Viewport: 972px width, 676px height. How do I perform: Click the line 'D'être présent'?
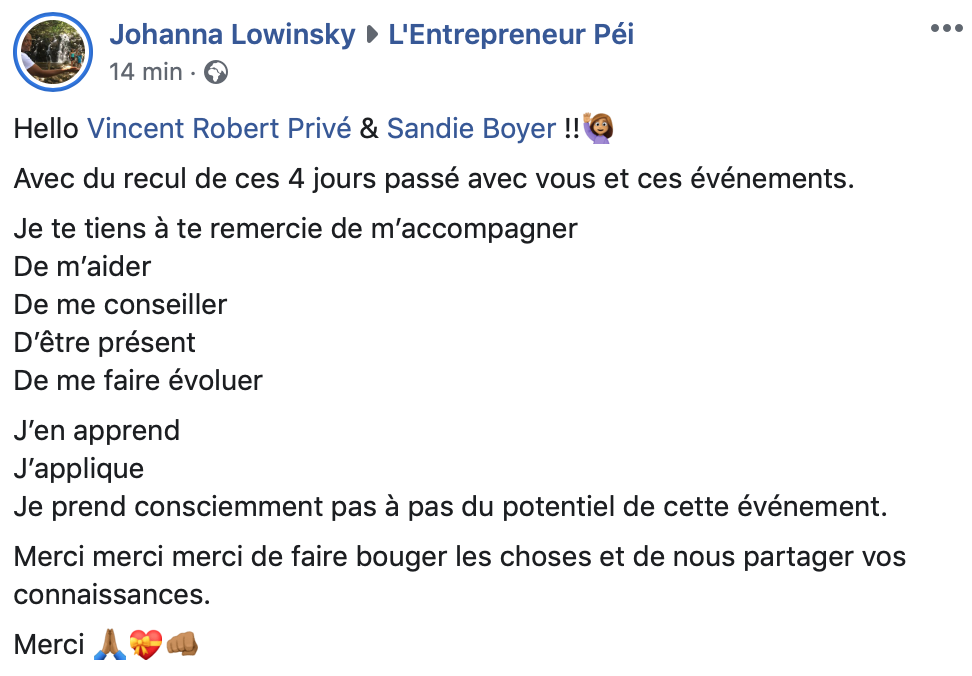coord(105,342)
